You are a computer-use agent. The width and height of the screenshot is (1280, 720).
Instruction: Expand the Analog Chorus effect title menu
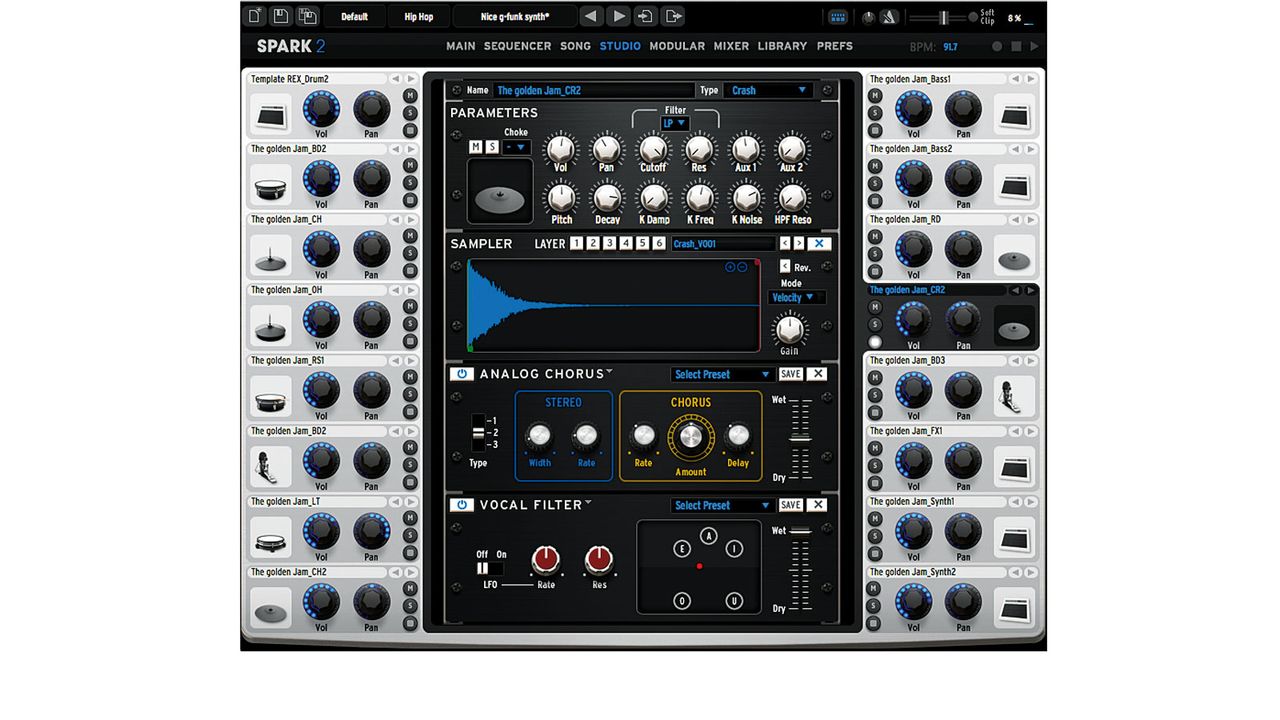[x=609, y=371]
